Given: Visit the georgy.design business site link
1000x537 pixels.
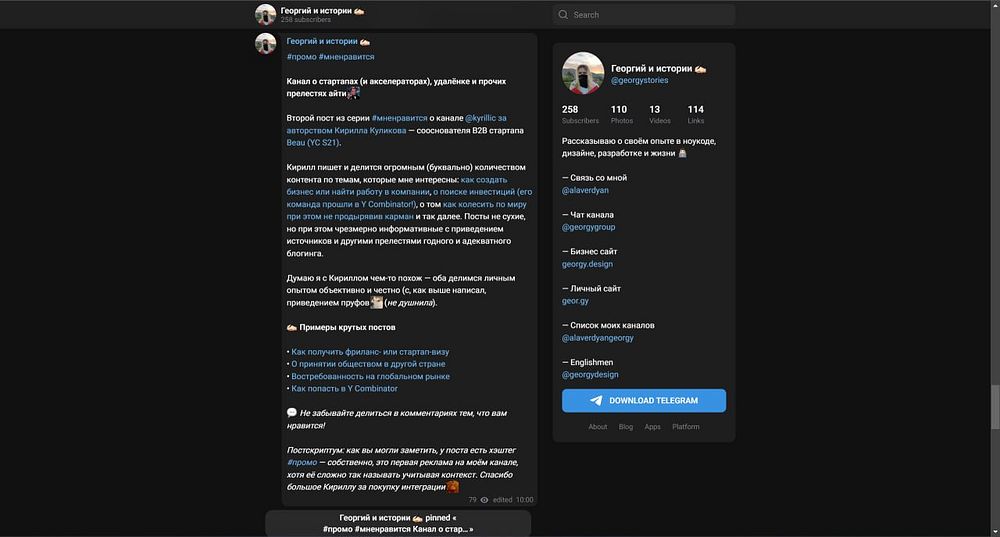Looking at the screenshot, I should (587, 264).
